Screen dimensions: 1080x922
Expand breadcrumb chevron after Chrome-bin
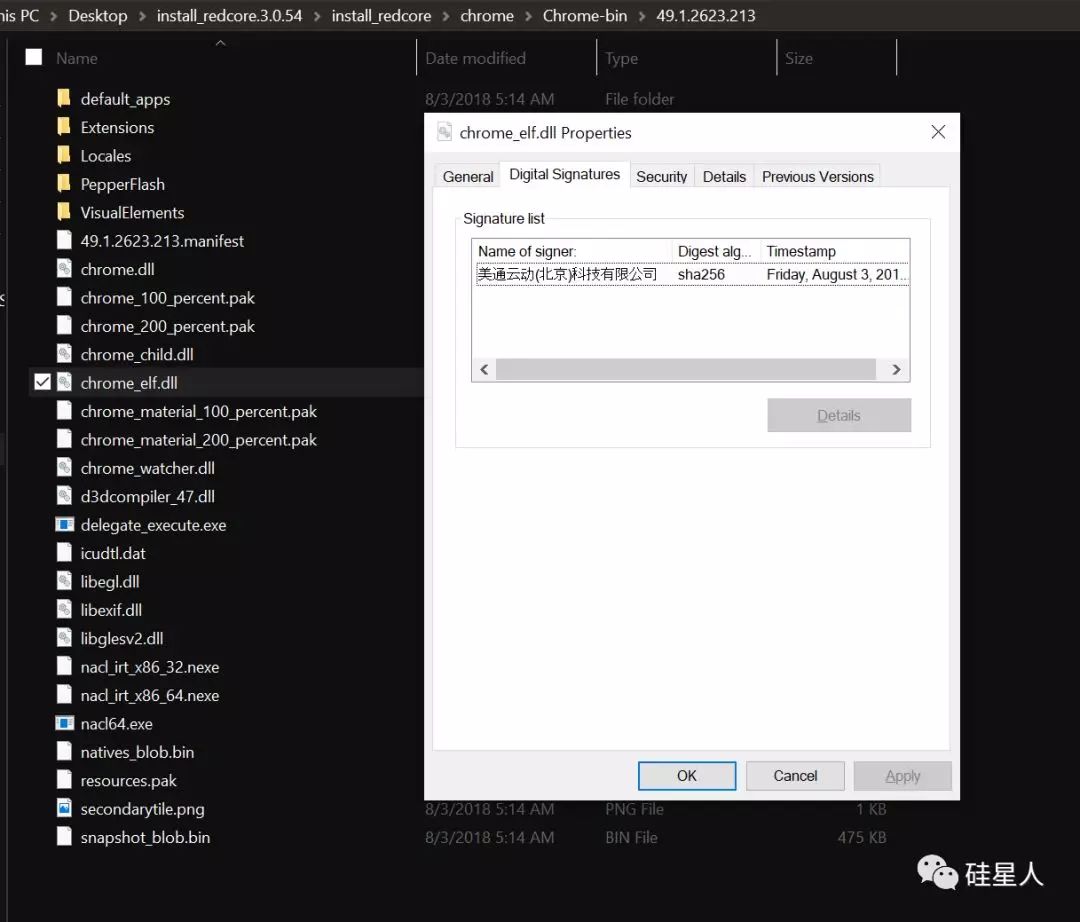[642, 16]
